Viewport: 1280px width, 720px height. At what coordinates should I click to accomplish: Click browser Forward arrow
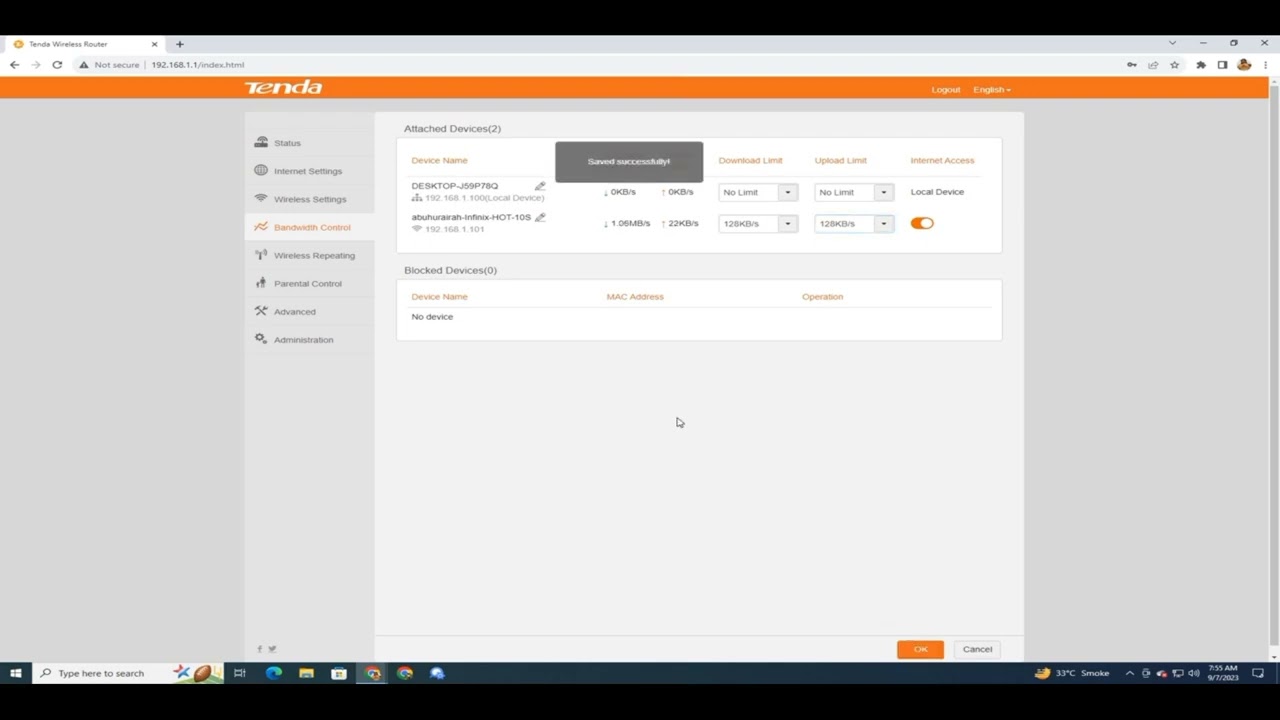(36, 65)
